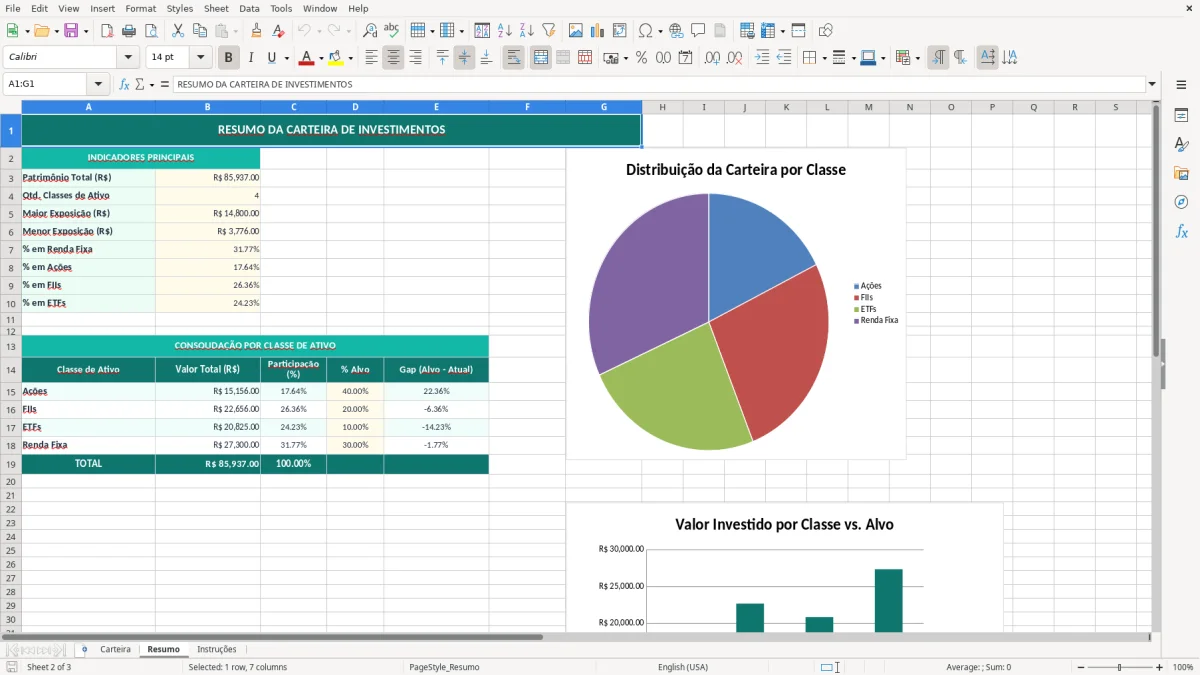Open borders dropdown arrow
Screen dimensions: 1200x675
pos(825,58)
